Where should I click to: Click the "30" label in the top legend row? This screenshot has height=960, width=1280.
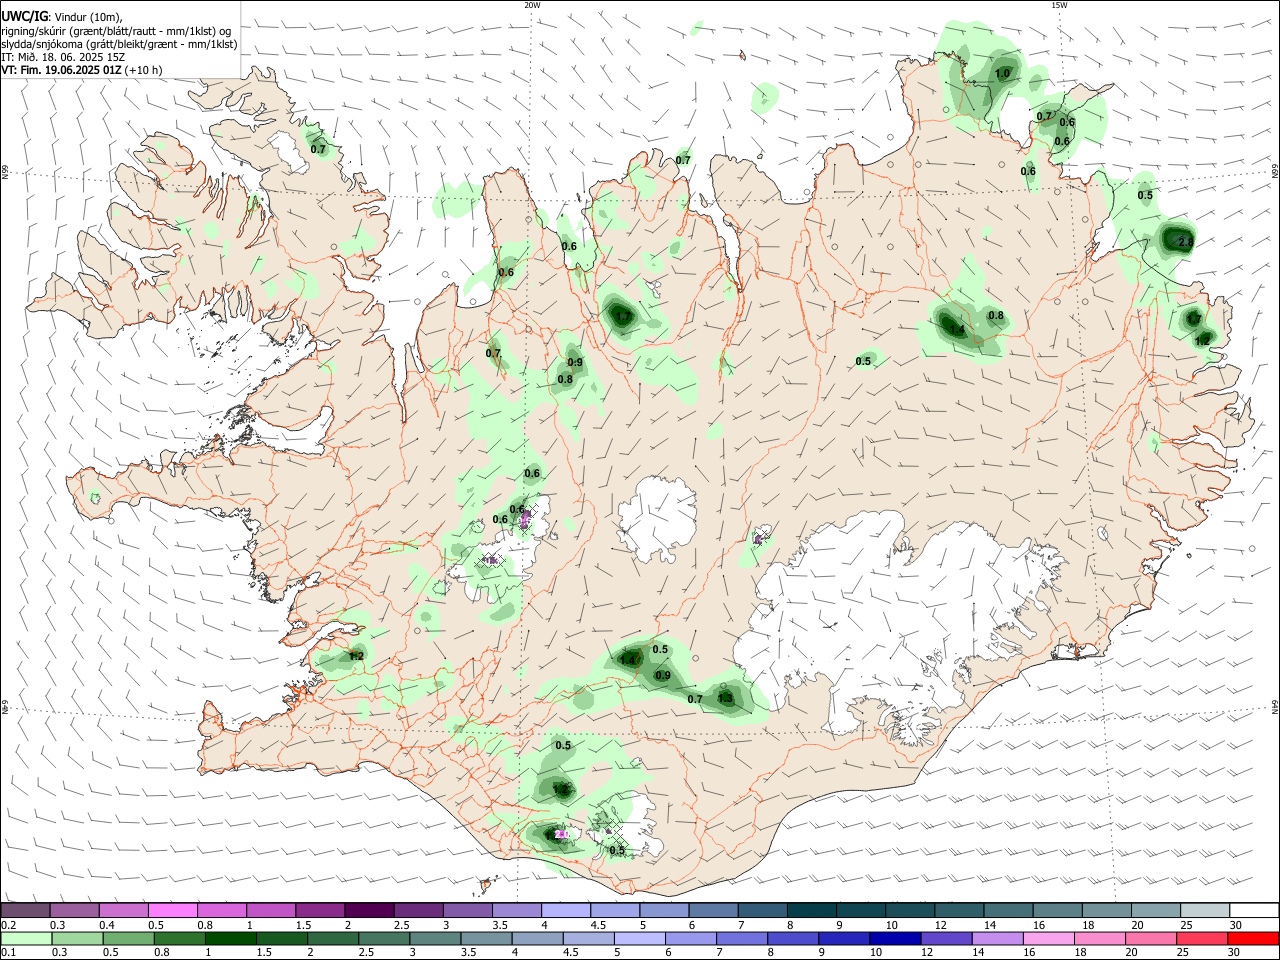click(1235, 926)
